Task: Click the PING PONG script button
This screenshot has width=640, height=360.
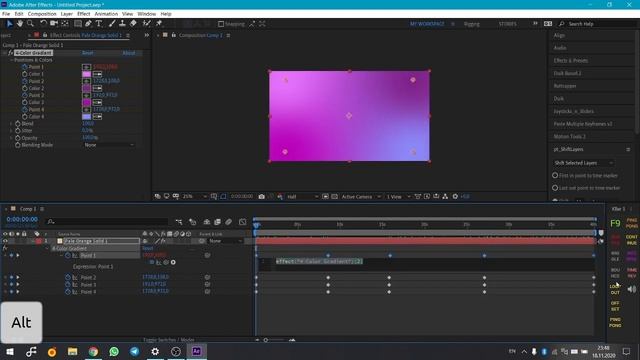Action: click(x=615, y=322)
